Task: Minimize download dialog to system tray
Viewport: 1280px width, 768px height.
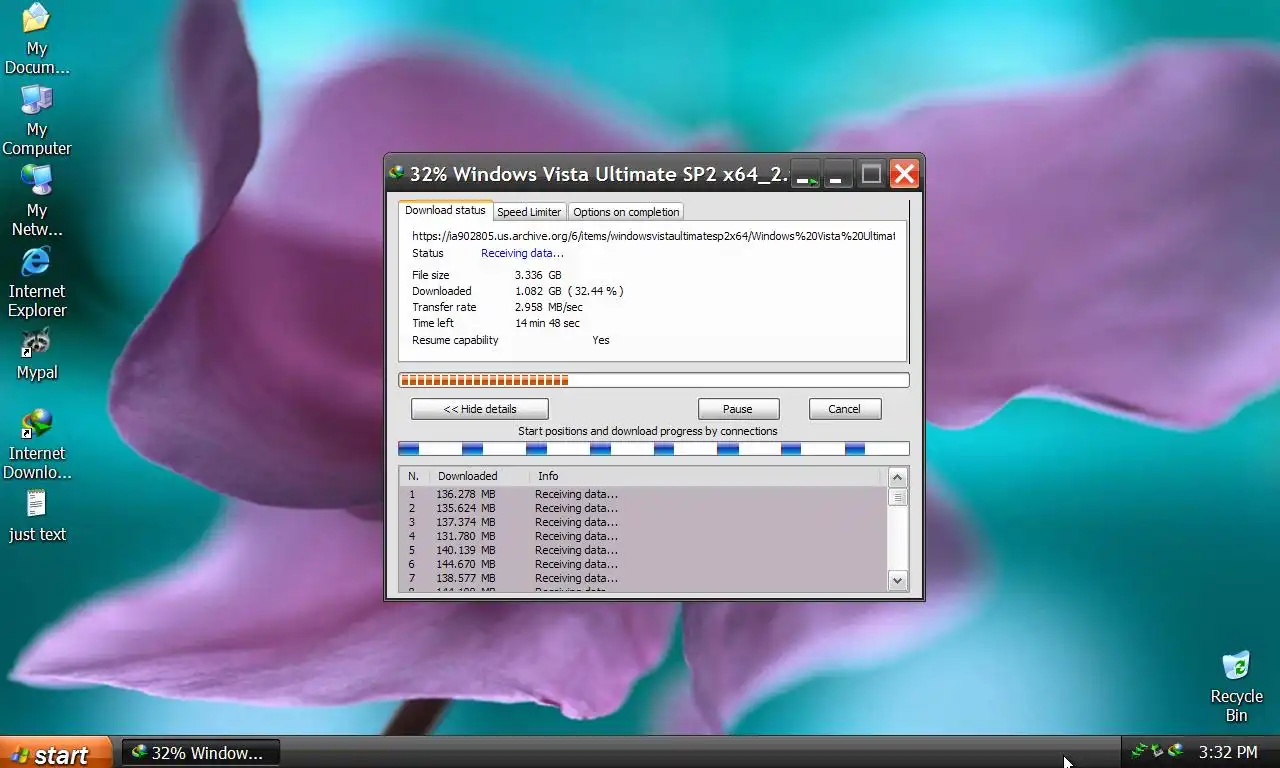Action: (805, 174)
